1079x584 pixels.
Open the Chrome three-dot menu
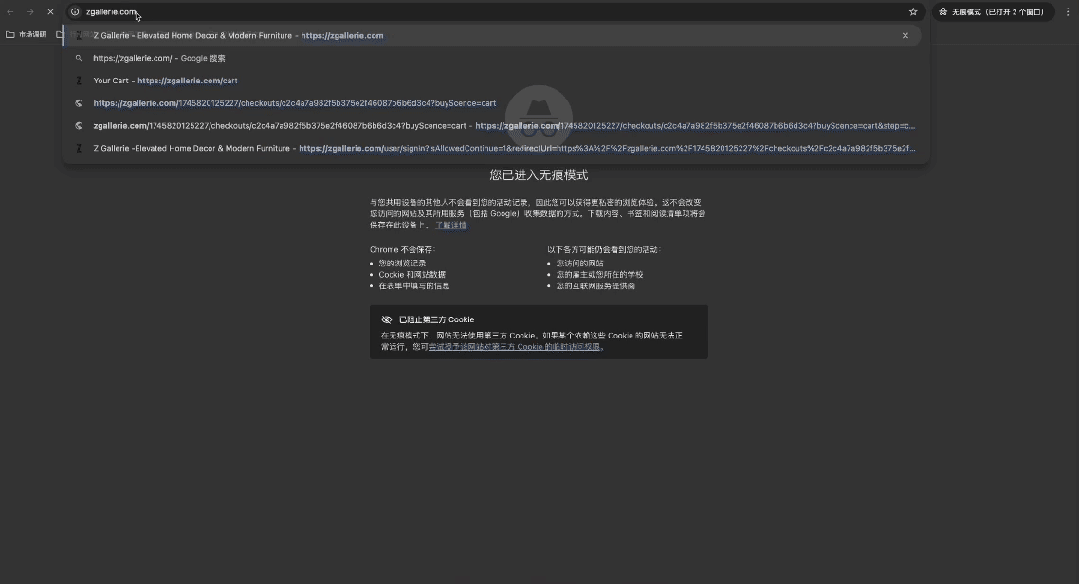1068,12
